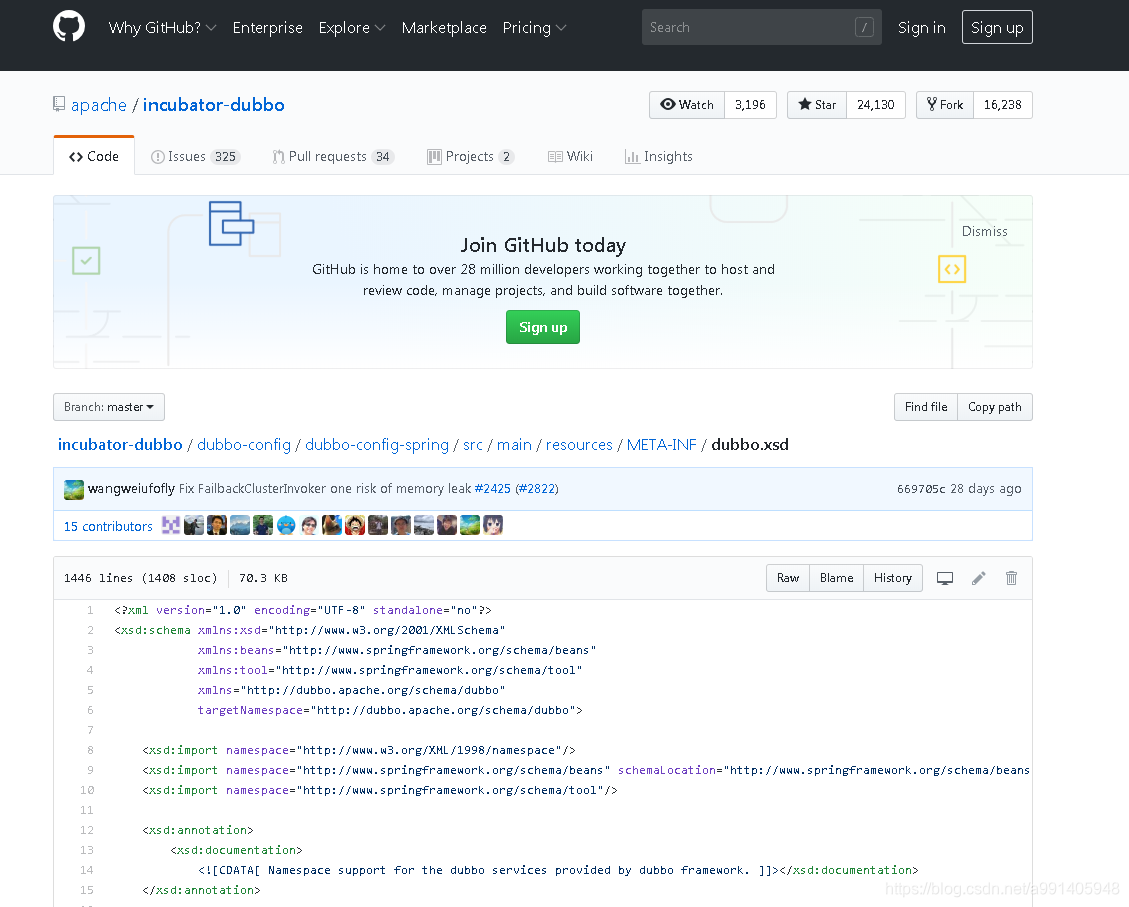Open the resources breadcrumb folder
This screenshot has width=1129, height=907.
click(579, 445)
